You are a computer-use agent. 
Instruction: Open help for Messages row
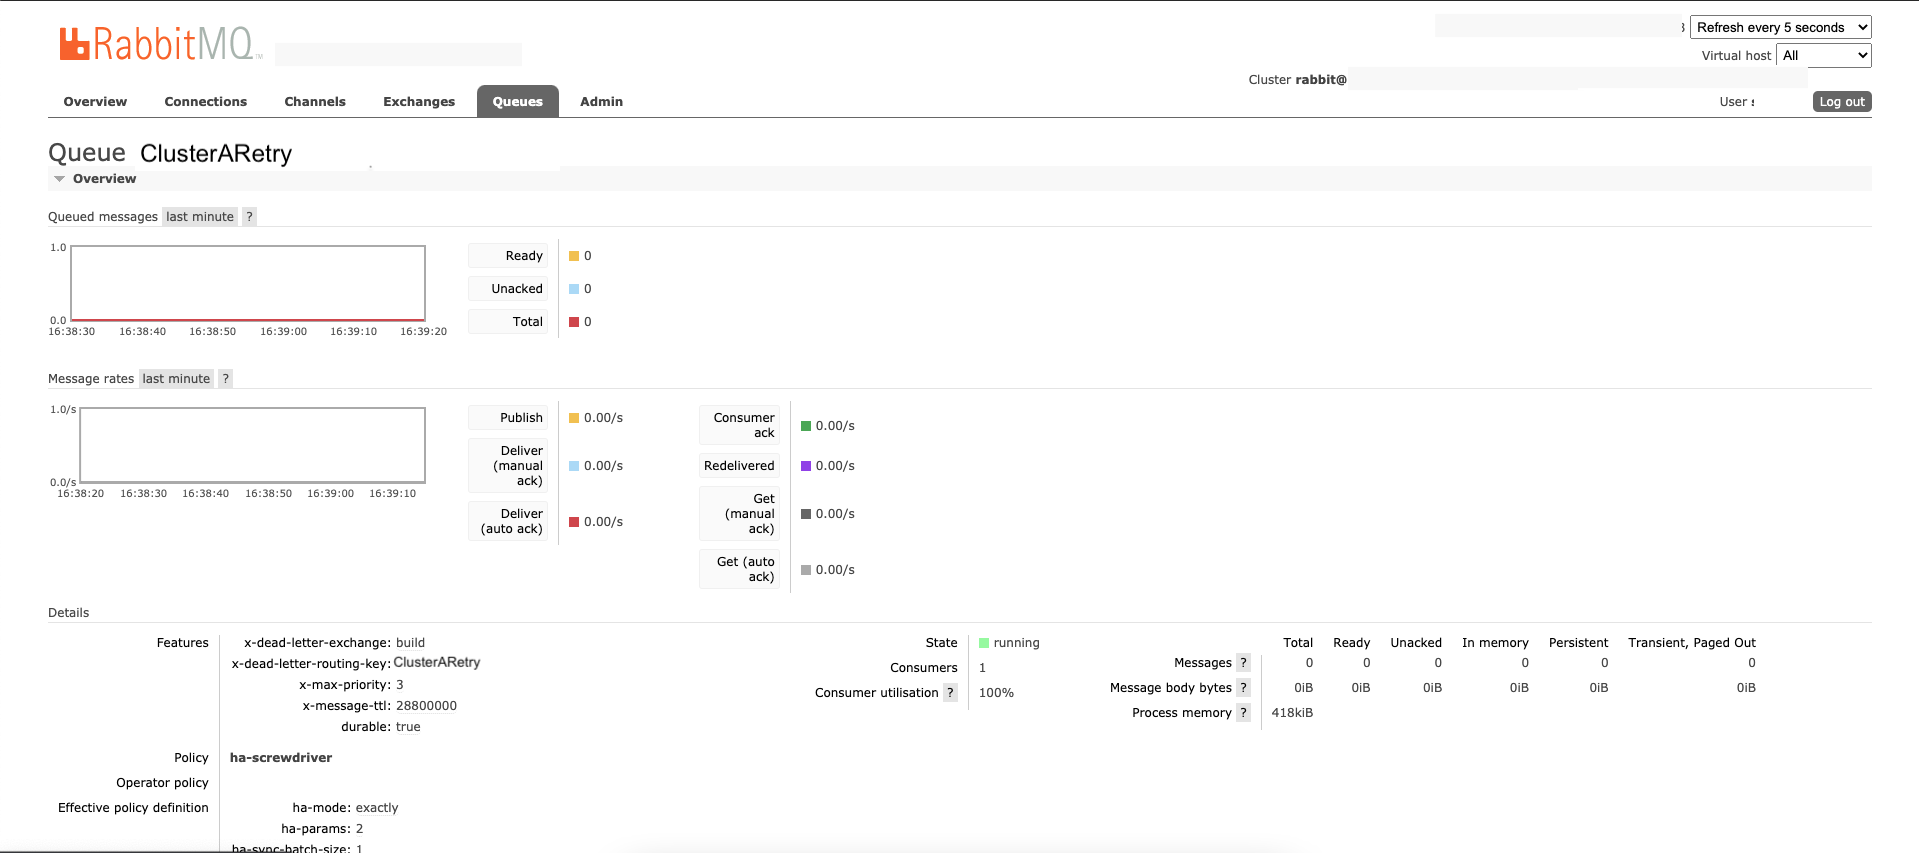pos(1243,663)
